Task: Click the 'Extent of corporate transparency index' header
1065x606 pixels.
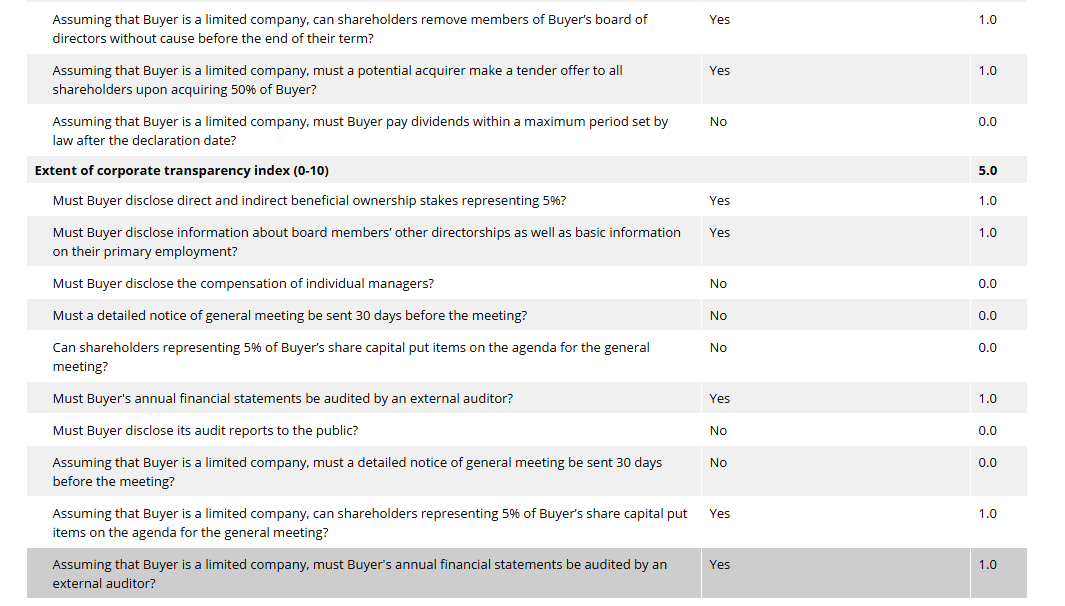Action: 182,170
